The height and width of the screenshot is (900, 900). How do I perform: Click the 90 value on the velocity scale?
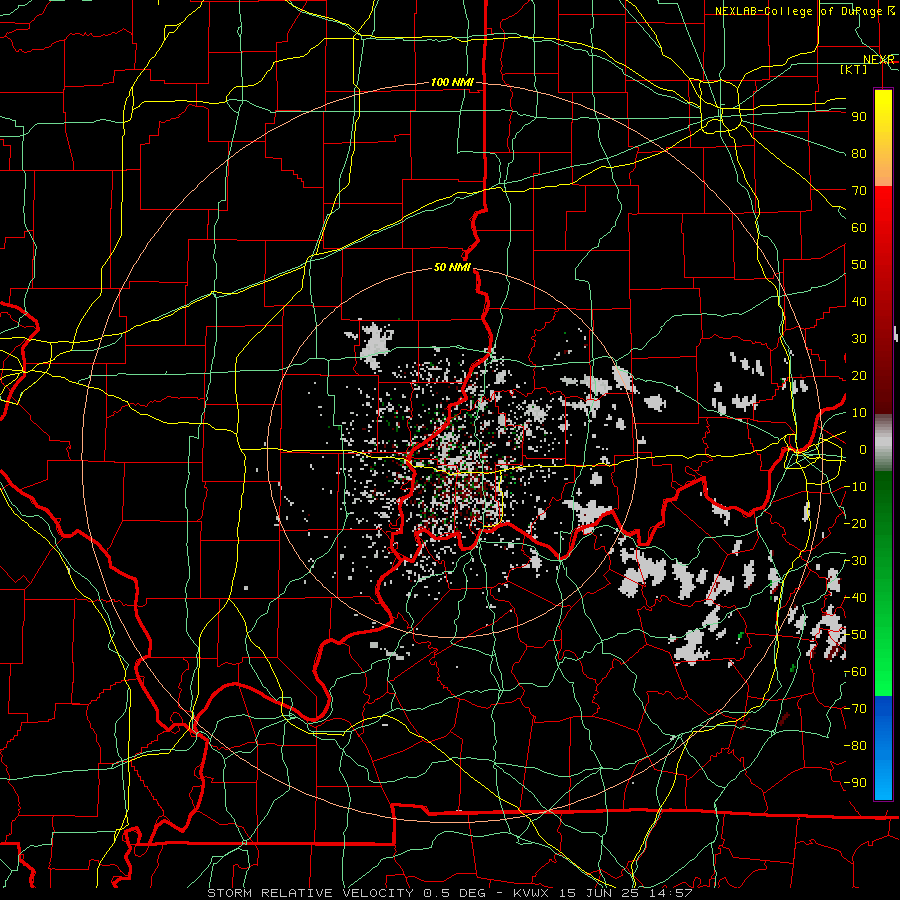click(859, 117)
